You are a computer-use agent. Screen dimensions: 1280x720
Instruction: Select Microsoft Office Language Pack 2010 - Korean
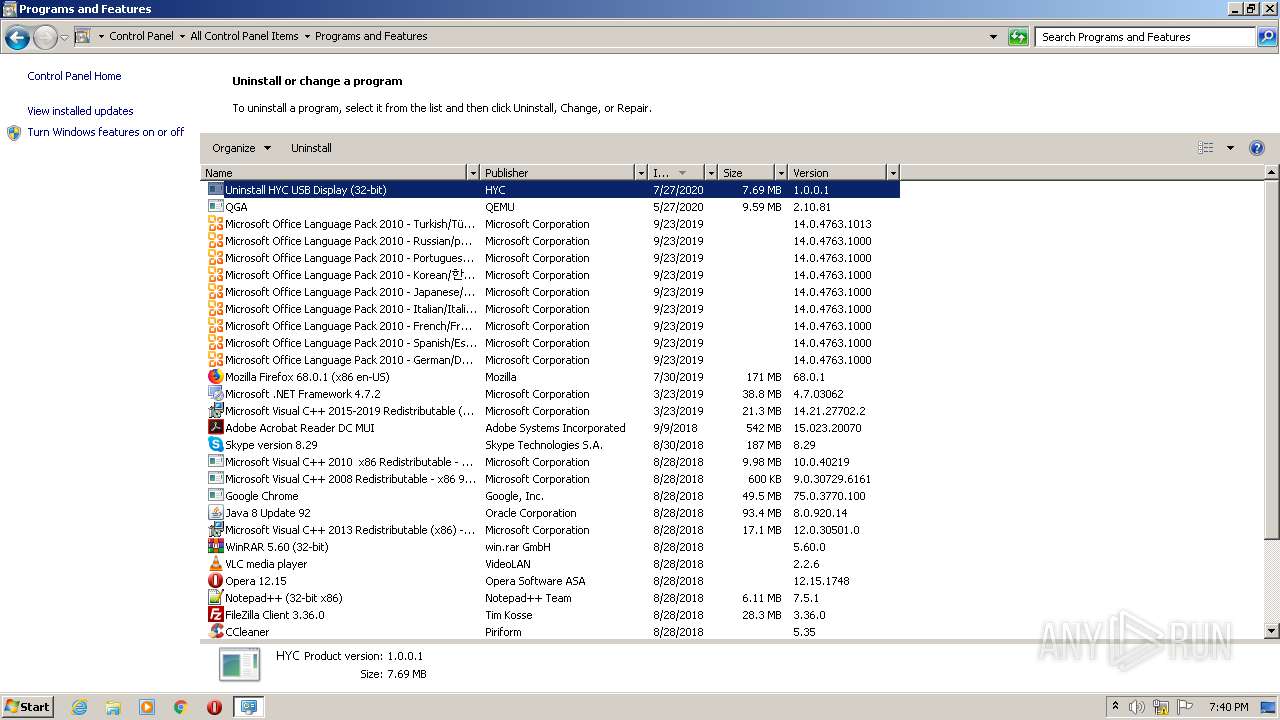click(x=550, y=275)
